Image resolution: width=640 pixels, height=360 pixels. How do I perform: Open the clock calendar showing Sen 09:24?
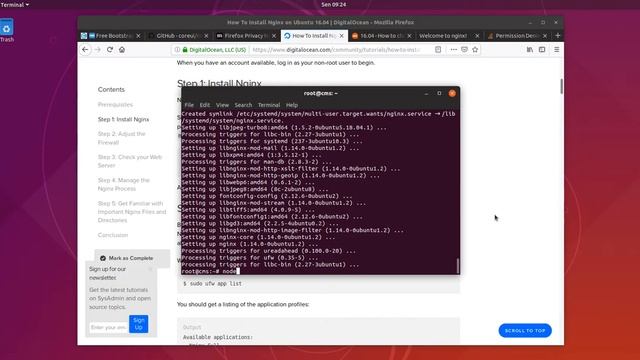click(333, 4)
